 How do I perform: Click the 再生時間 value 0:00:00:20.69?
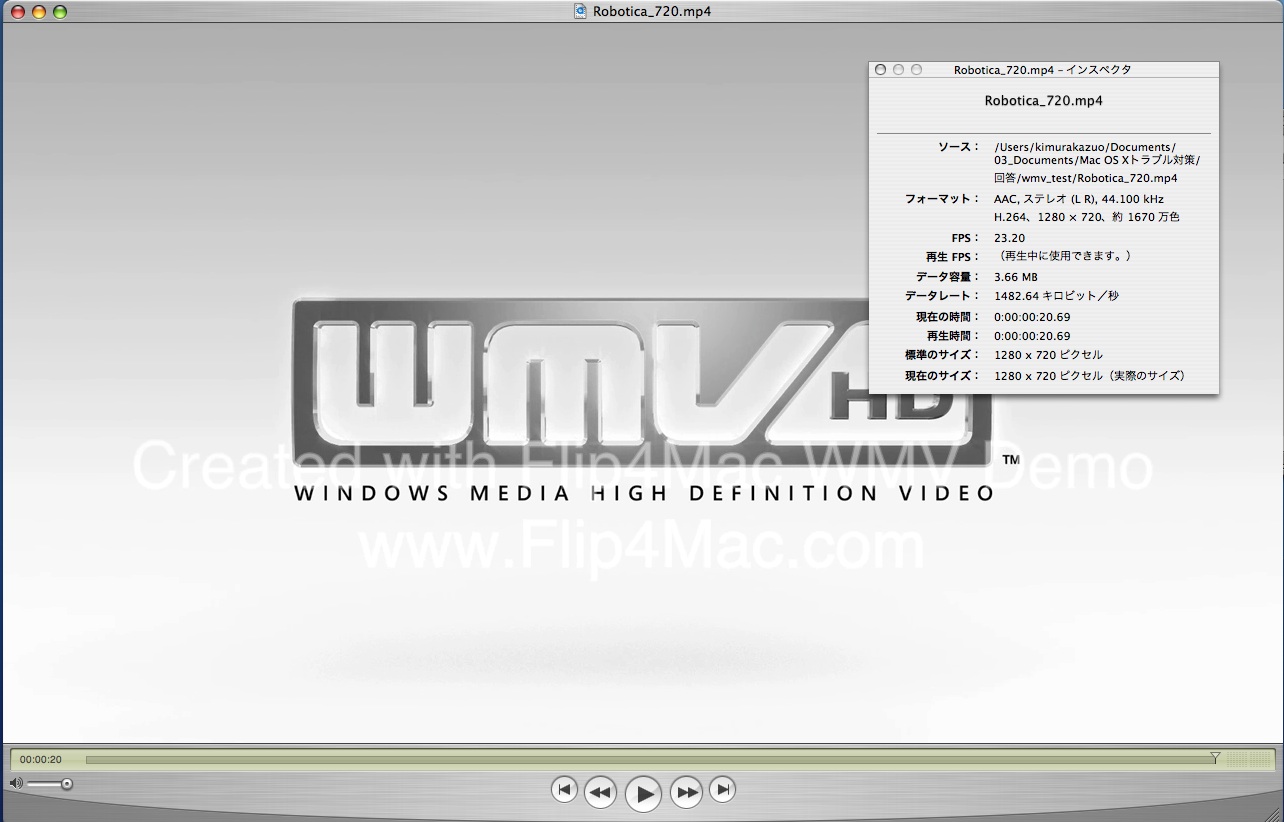pyautogui.click(x=1032, y=336)
